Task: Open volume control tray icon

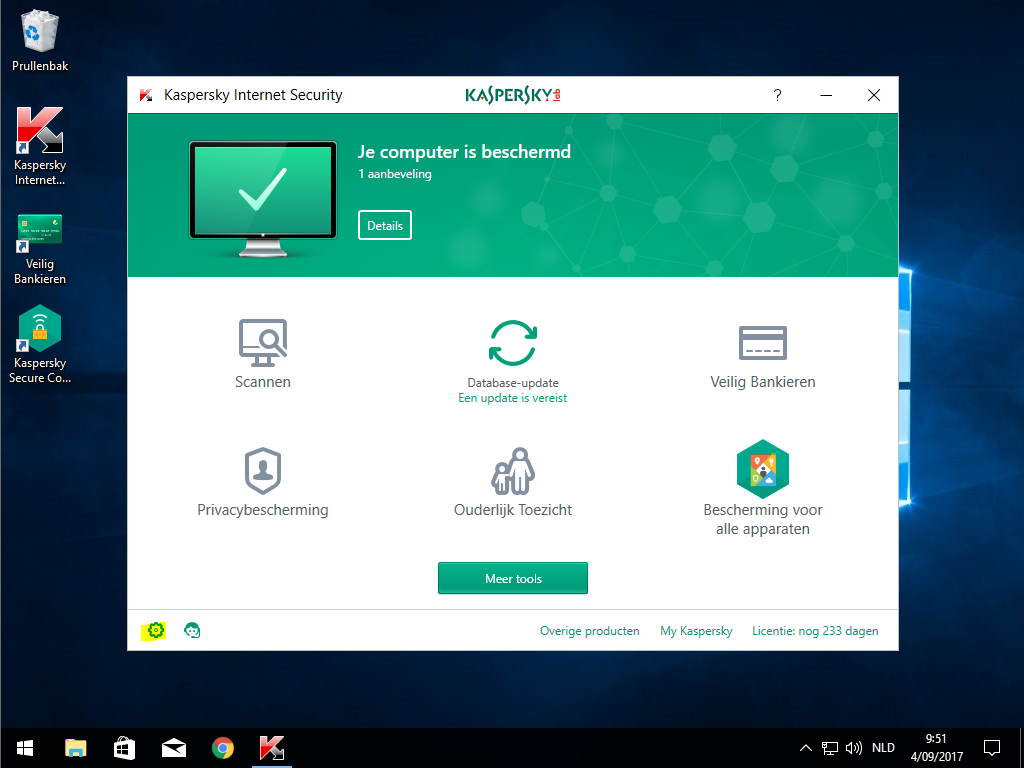Action: click(854, 748)
